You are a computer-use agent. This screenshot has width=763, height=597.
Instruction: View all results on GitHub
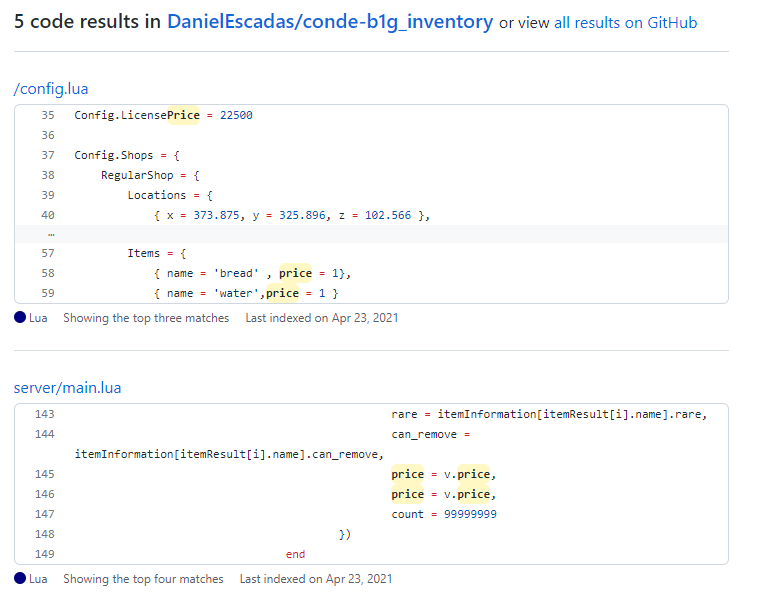(x=625, y=23)
